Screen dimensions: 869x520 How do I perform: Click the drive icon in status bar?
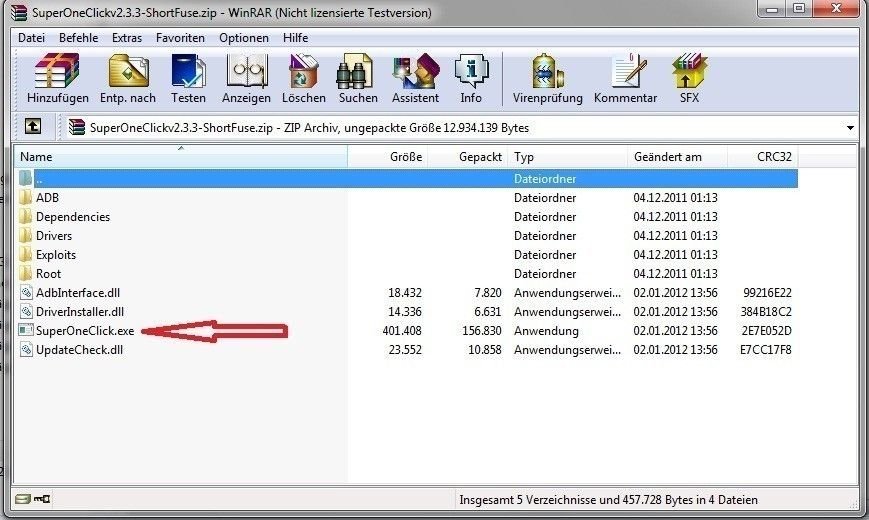click(22, 499)
